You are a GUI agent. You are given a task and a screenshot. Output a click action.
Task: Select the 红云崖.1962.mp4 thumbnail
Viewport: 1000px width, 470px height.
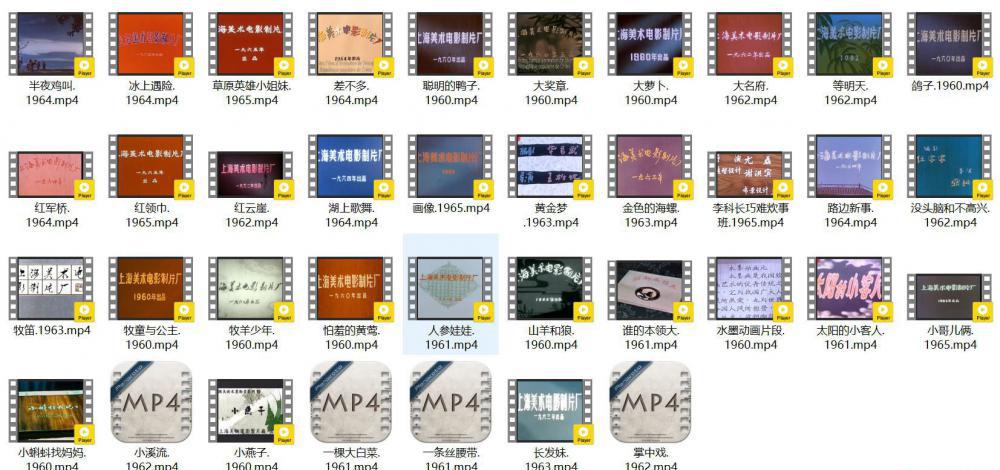pyautogui.click(x=251, y=174)
